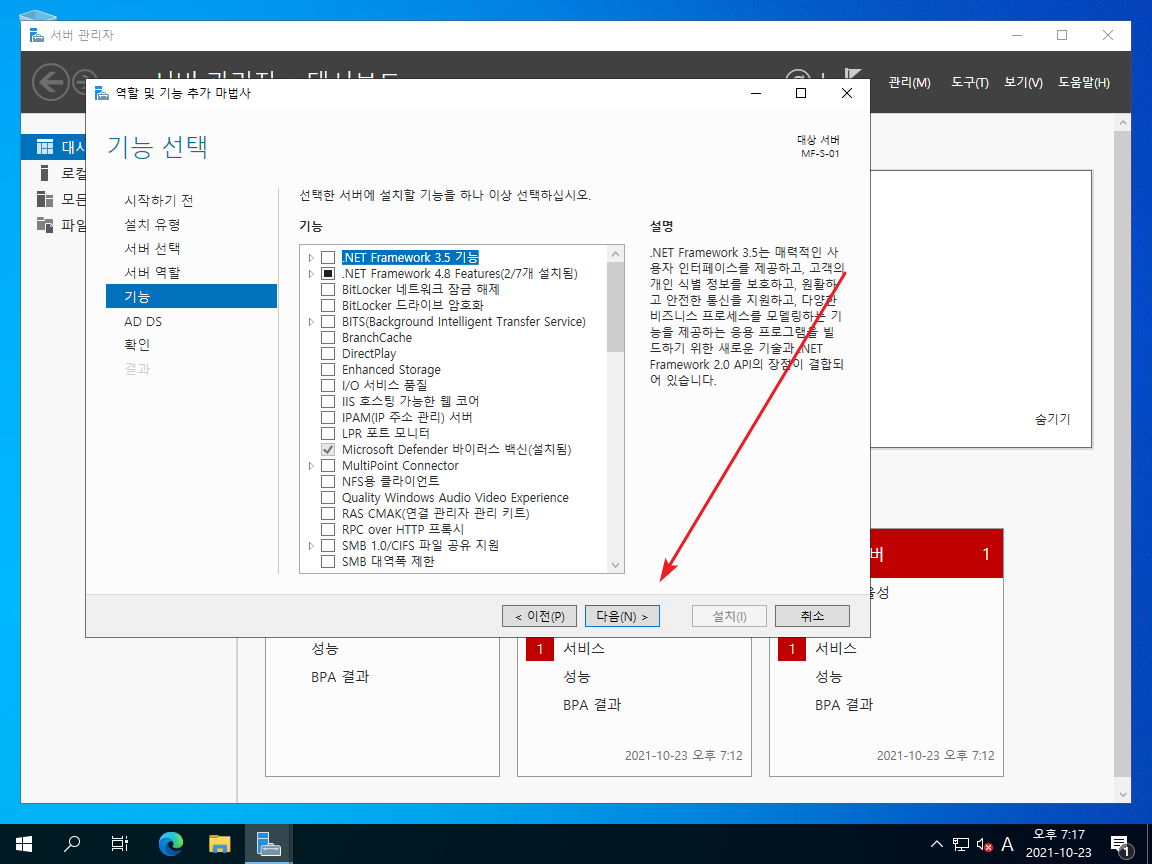Select "Quality Windows Audio Video Experience" label
1152x864 pixels.
click(x=455, y=498)
